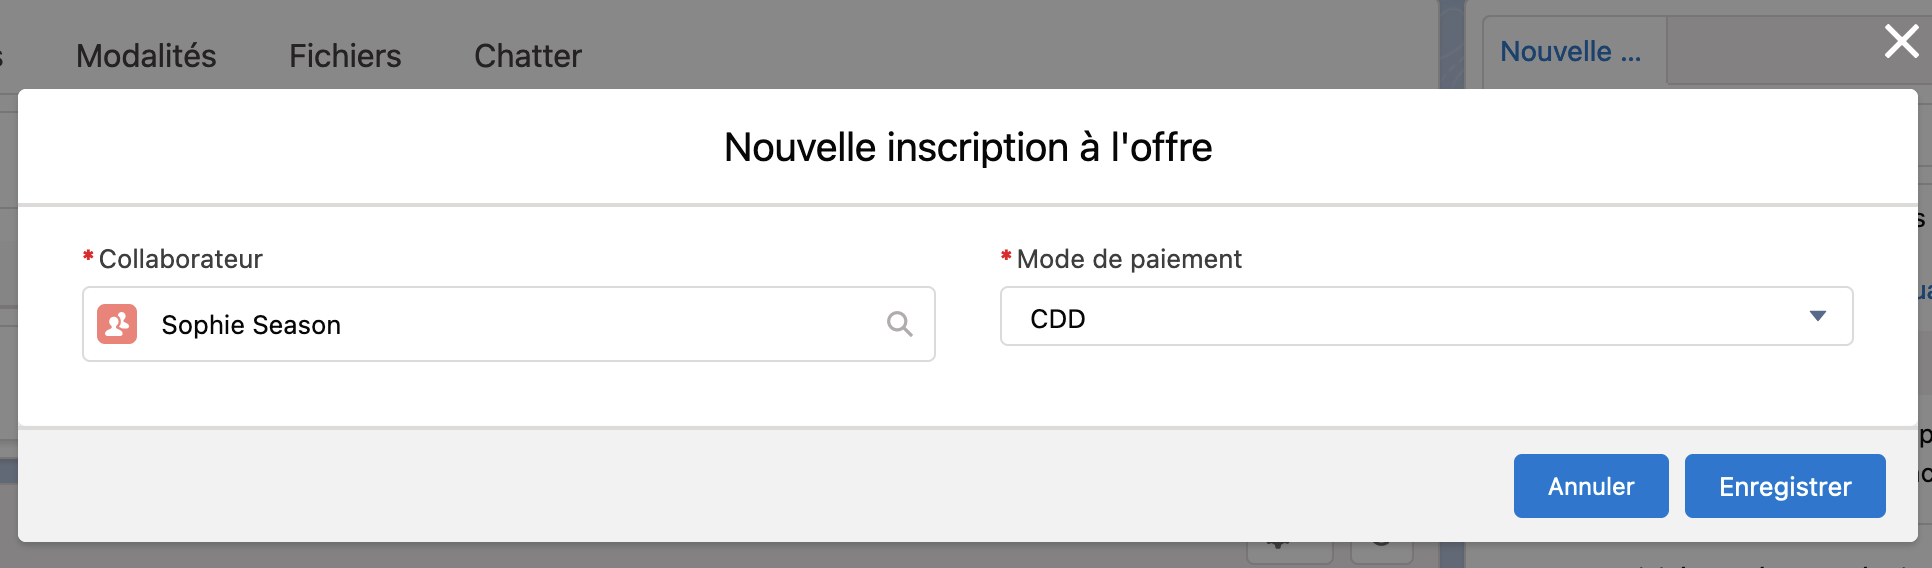The width and height of the screenshot is (1932, 568).
Task: Click the contact icon beside Sophie Season
Action: (x=117, y=324)
